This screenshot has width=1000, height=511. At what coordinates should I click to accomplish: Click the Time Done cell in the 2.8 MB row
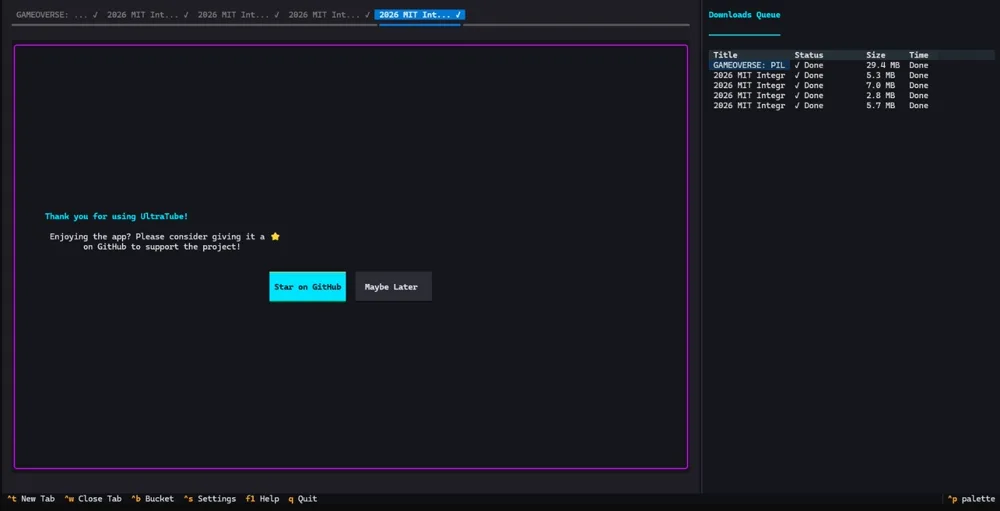tap(918, 96)
